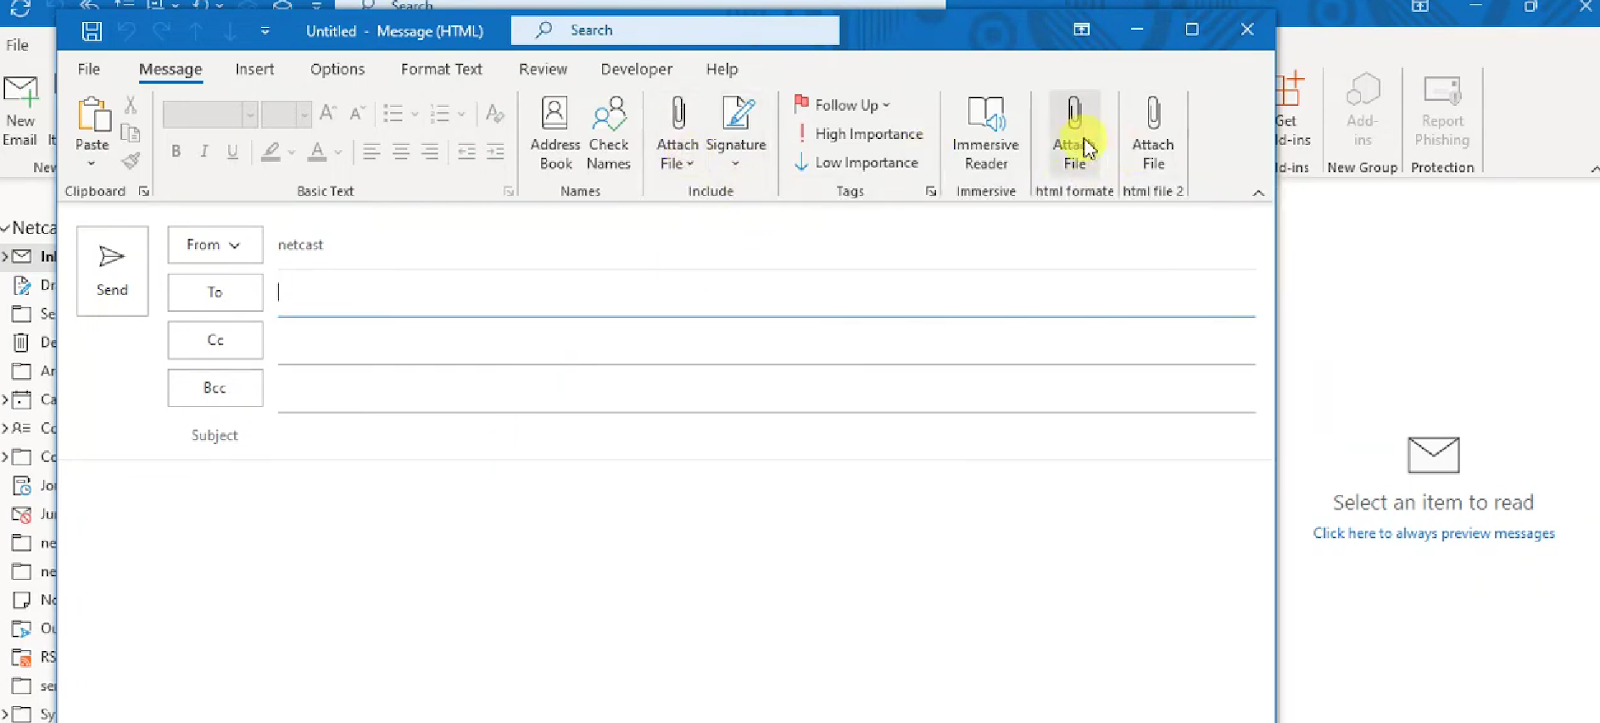Open the From account dropdown
The width and height of the screenshot is (1600, 723).
pos(215,245)
